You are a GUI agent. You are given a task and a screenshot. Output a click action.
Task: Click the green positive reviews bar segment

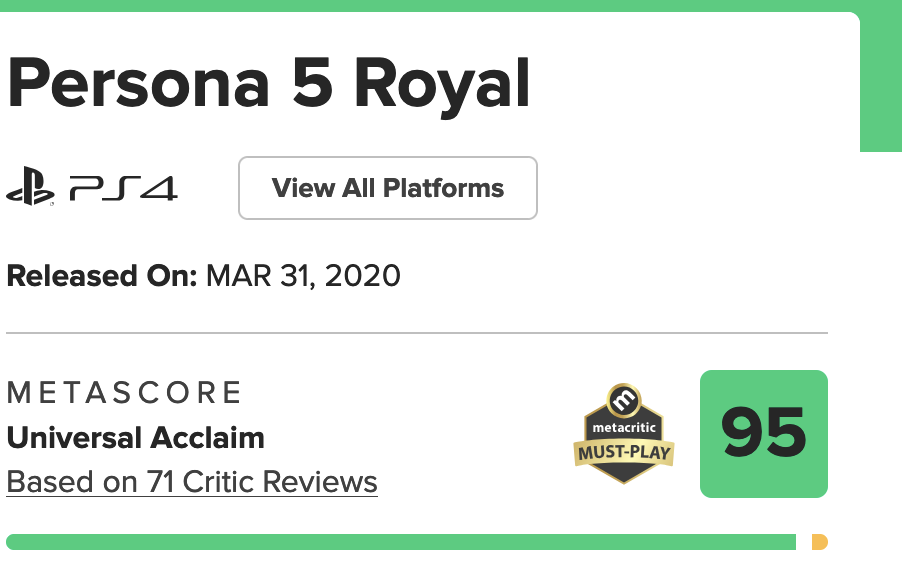[401, 542]
